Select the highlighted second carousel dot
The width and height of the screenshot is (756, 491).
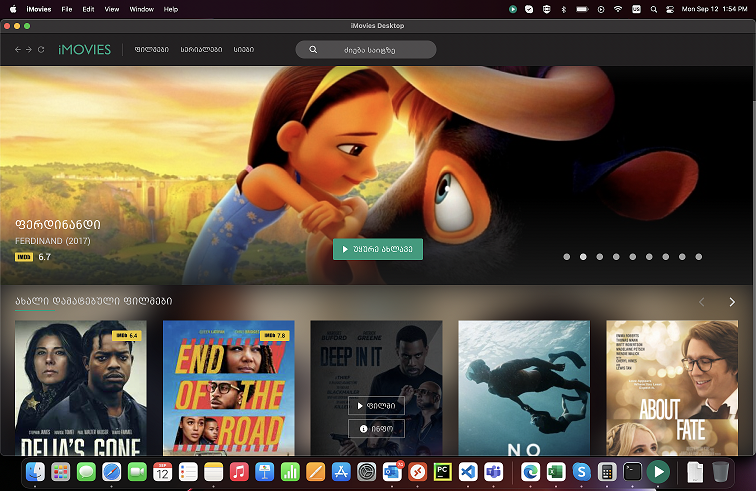click(x=583, y=257)
